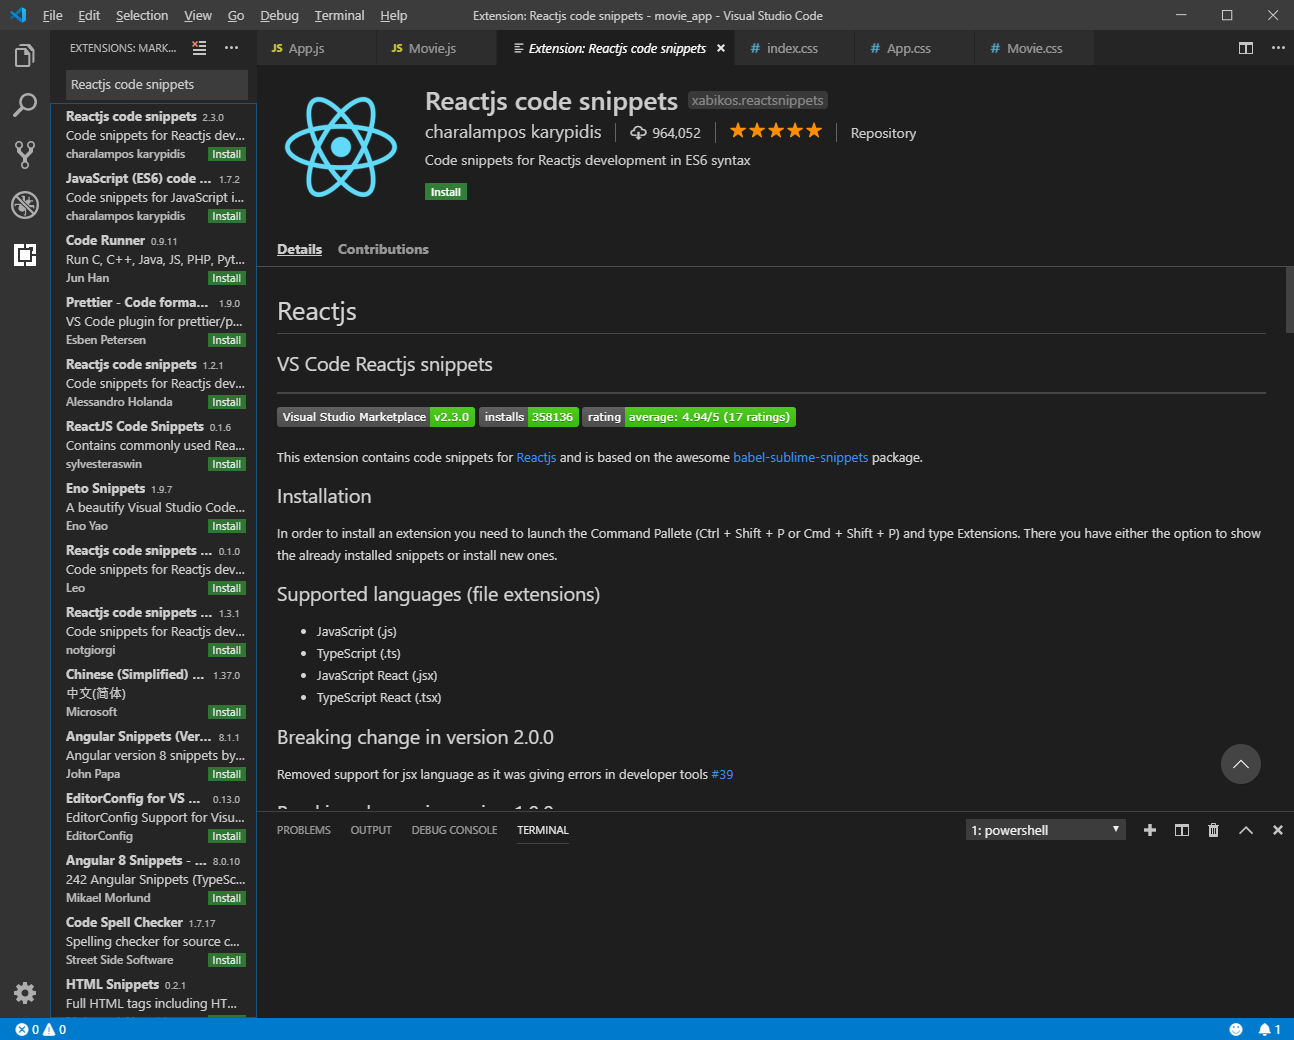The height and width of the screenshot is (1040, 1294).
Task: Close the Reactjs code snippets tab
Action: click(721, 48)
